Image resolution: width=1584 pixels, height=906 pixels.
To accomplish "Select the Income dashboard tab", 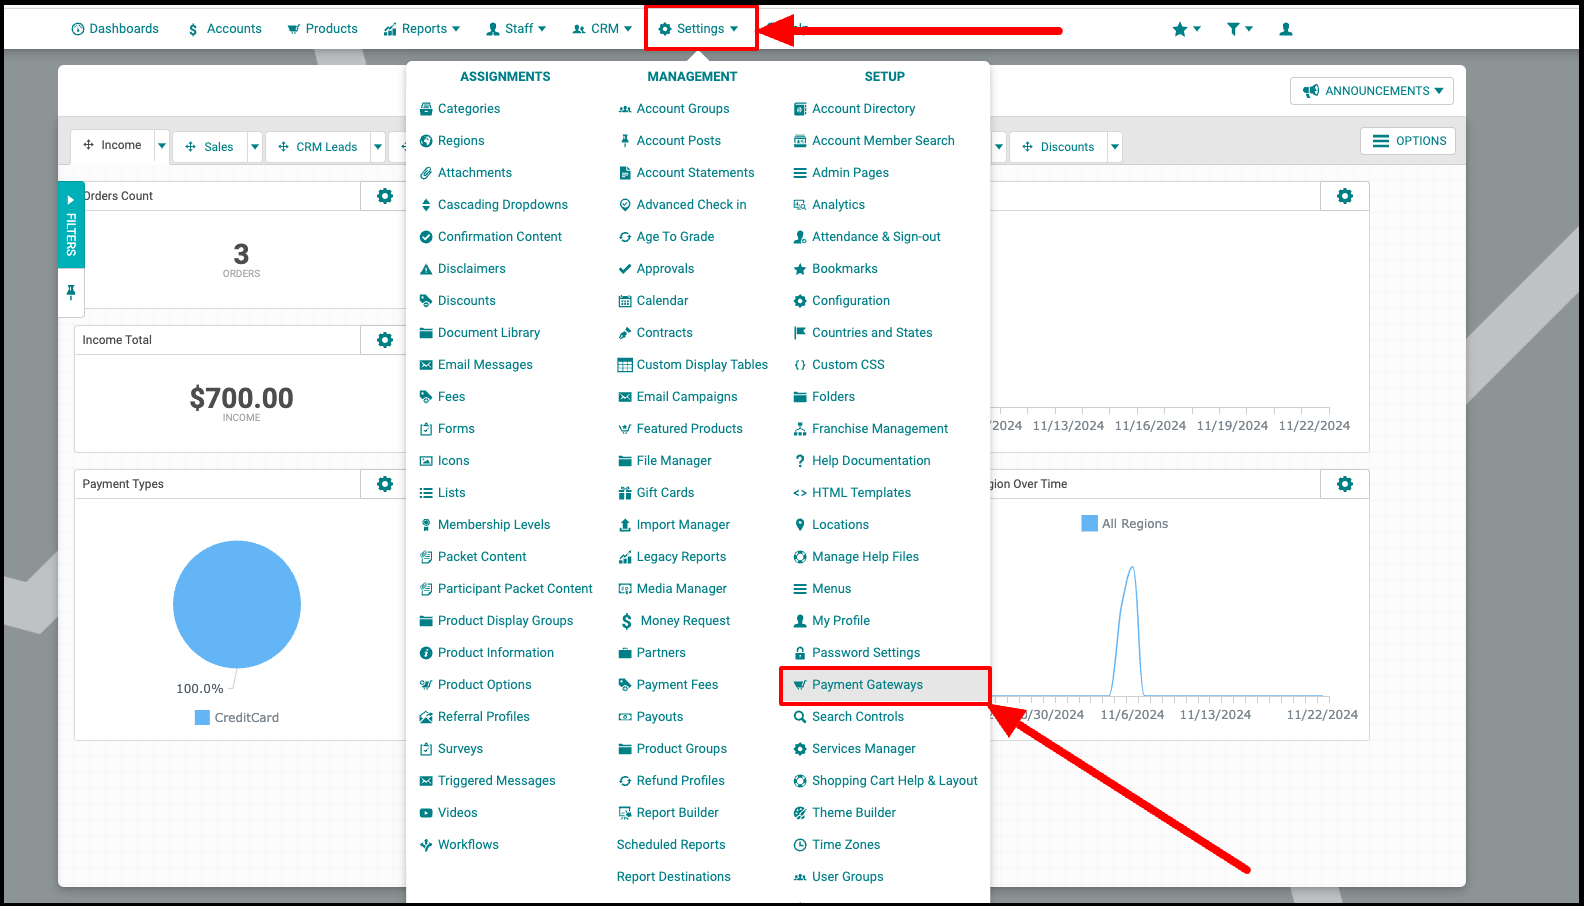I will coord(112,145).
